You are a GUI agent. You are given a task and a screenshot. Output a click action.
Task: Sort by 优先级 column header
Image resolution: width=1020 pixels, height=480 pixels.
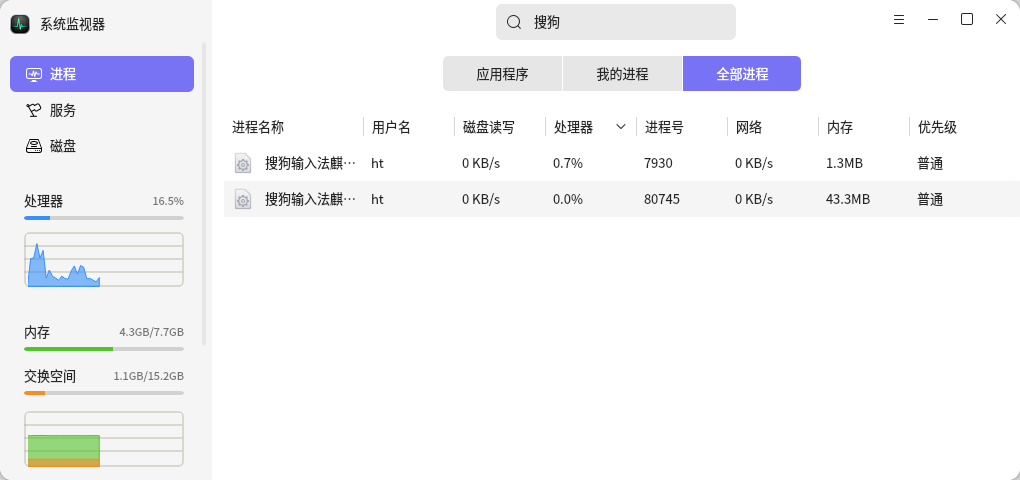point(965,127)
